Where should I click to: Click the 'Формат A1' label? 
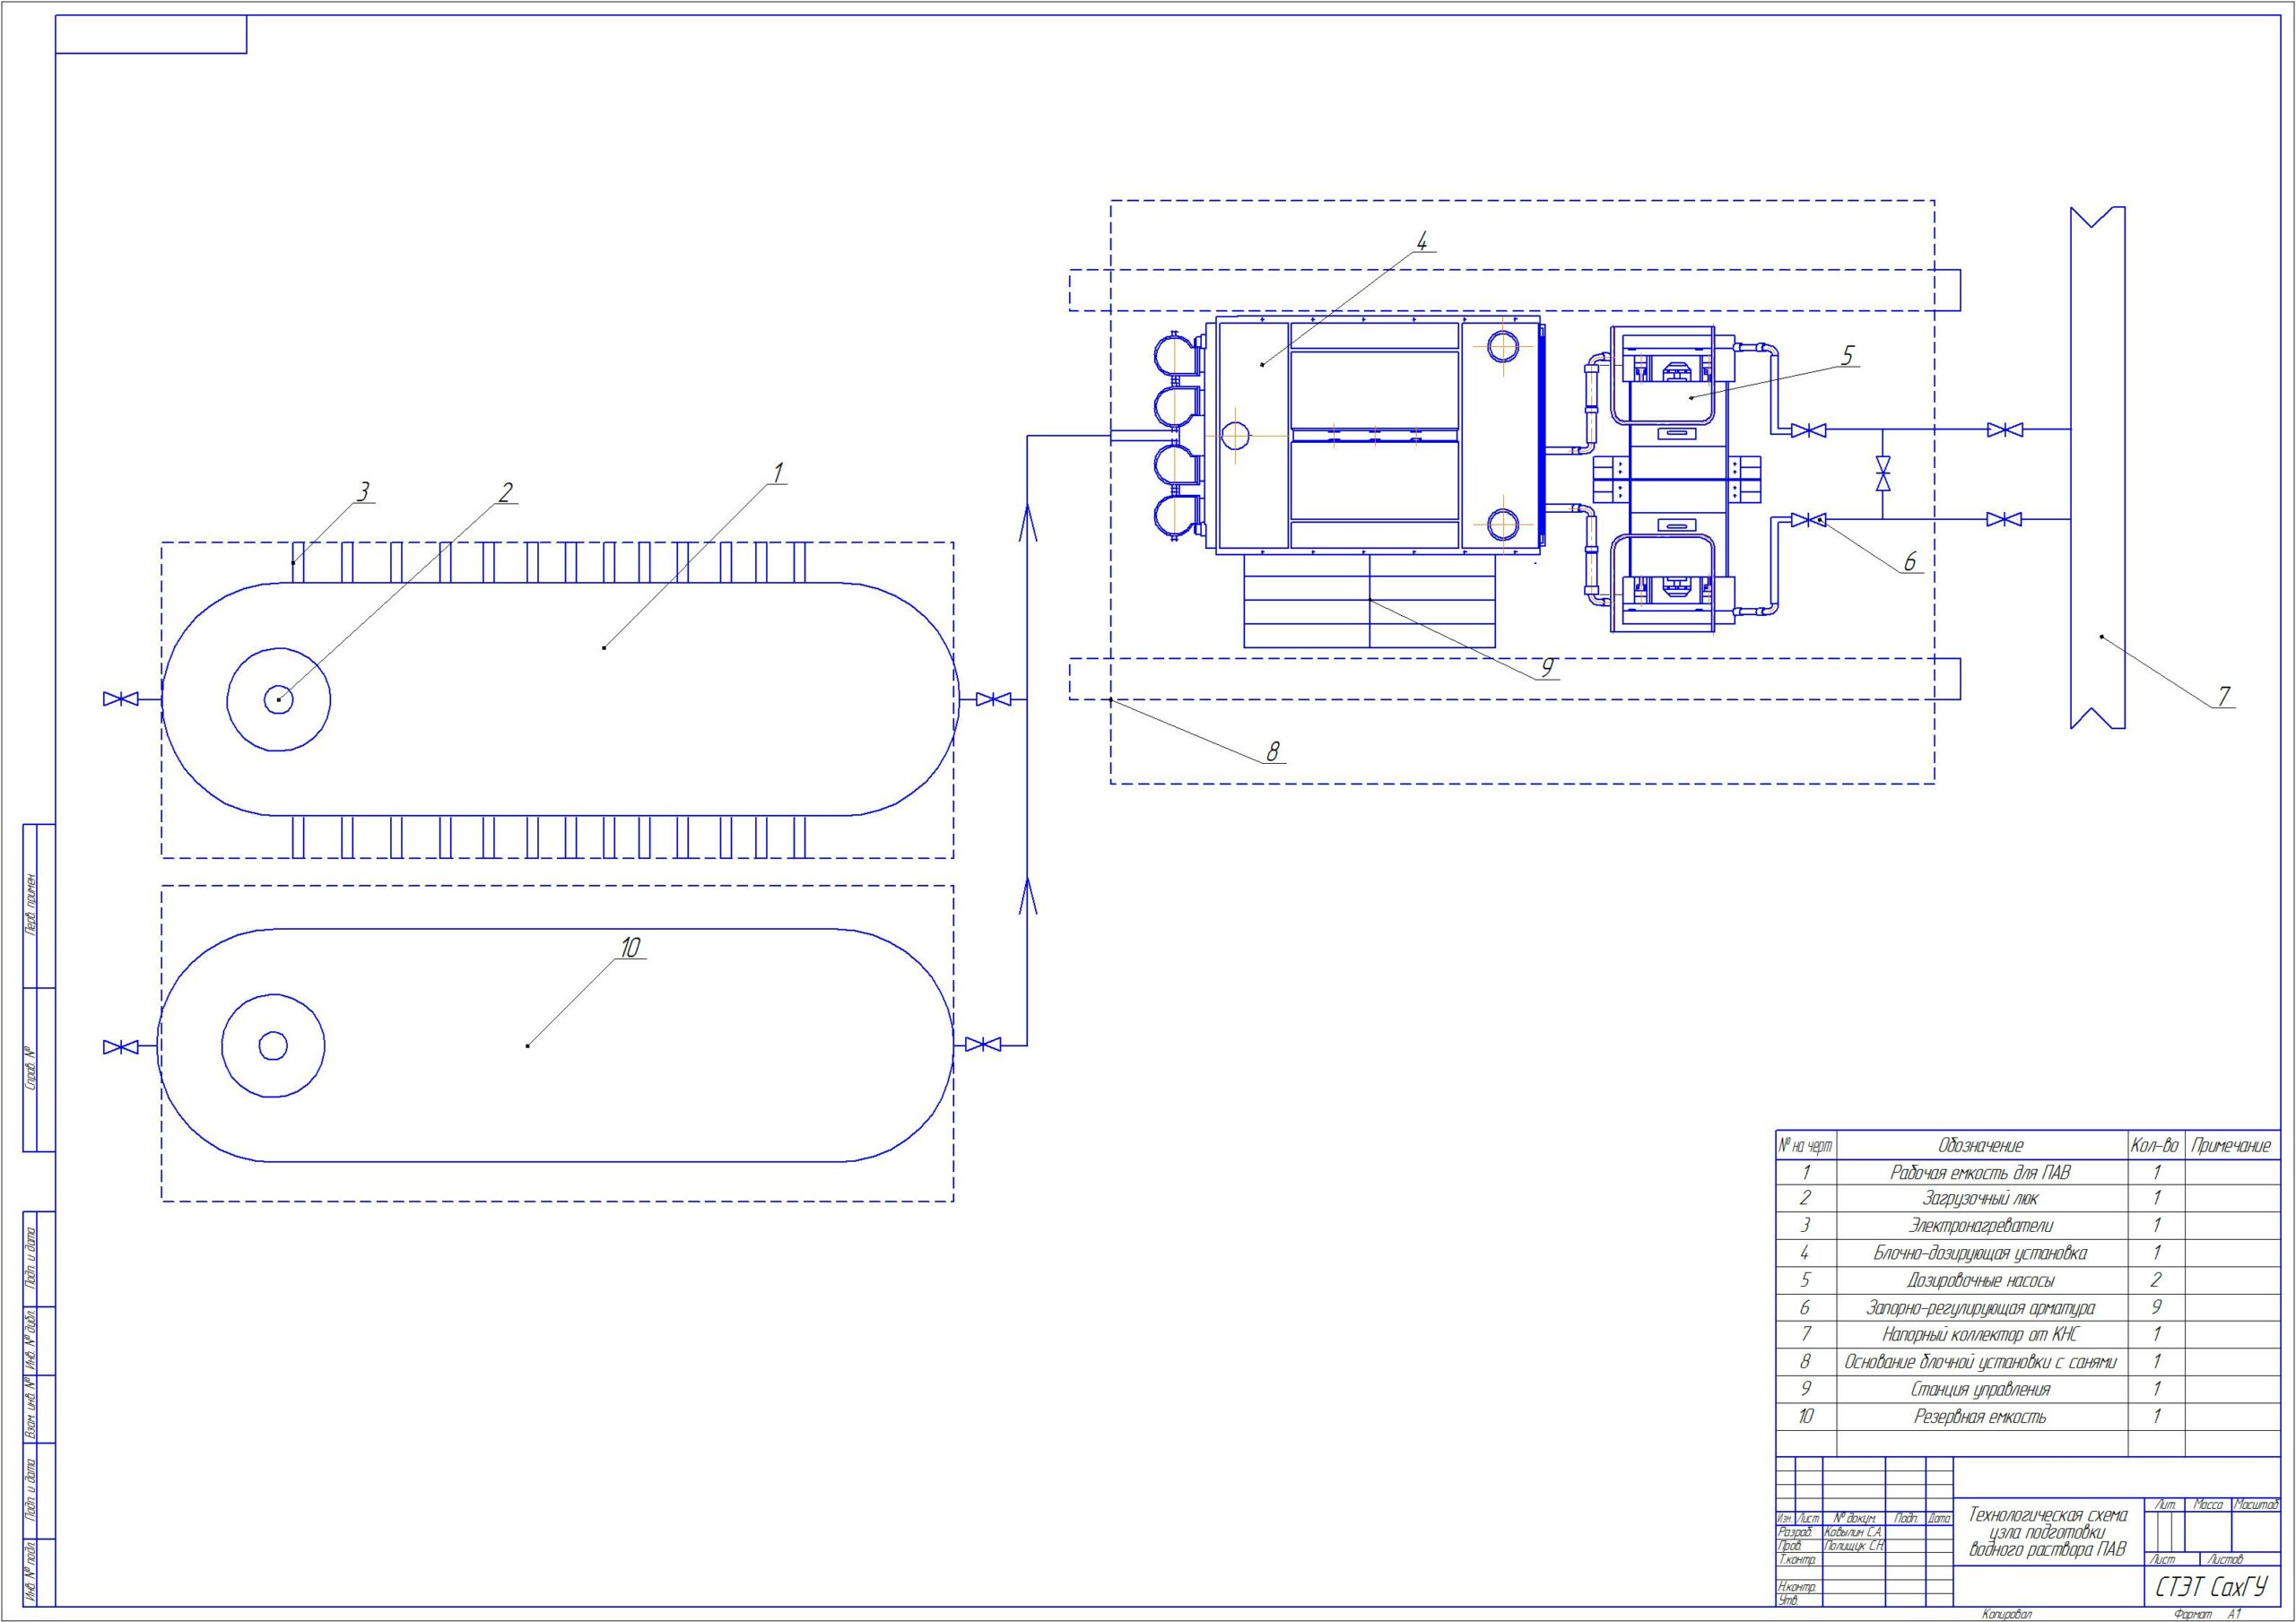[x=2208, y=1614]
